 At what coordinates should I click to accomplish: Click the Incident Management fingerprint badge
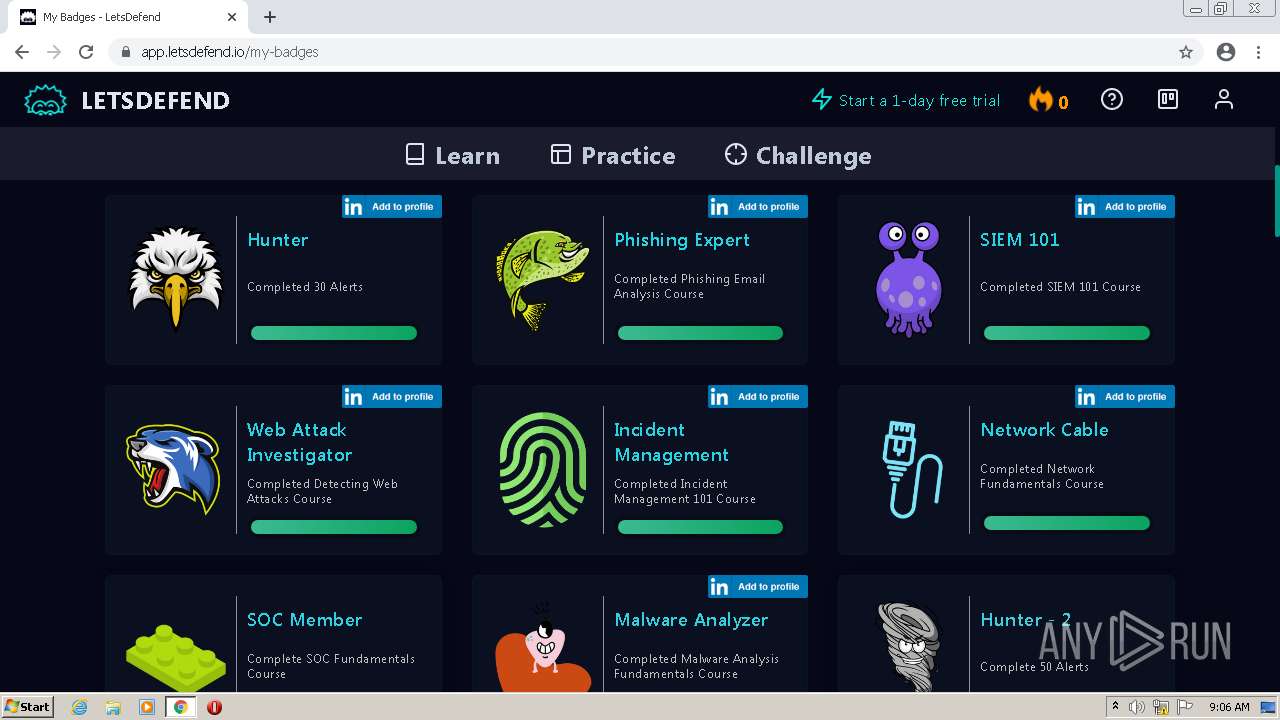point(542,469)
